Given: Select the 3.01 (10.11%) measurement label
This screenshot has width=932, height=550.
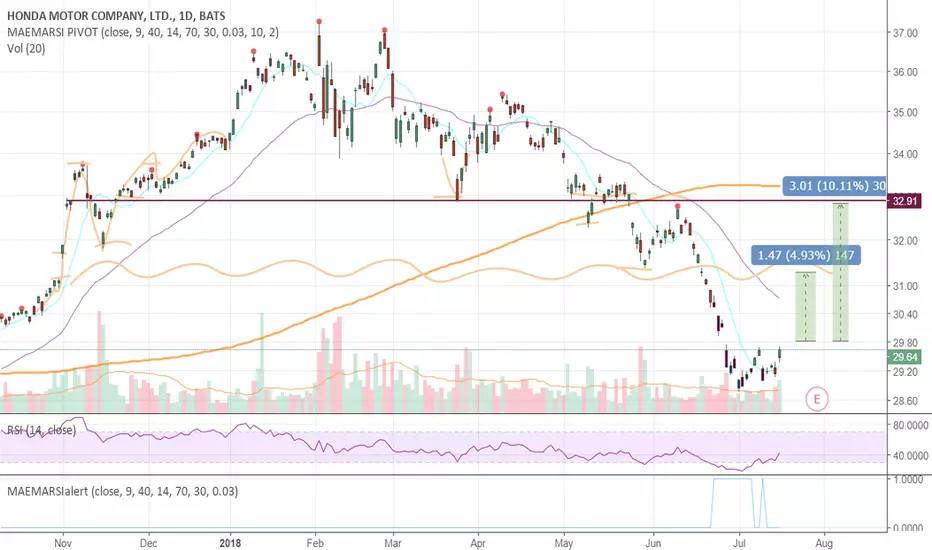Looking at the screenshot, I should 835,186.
